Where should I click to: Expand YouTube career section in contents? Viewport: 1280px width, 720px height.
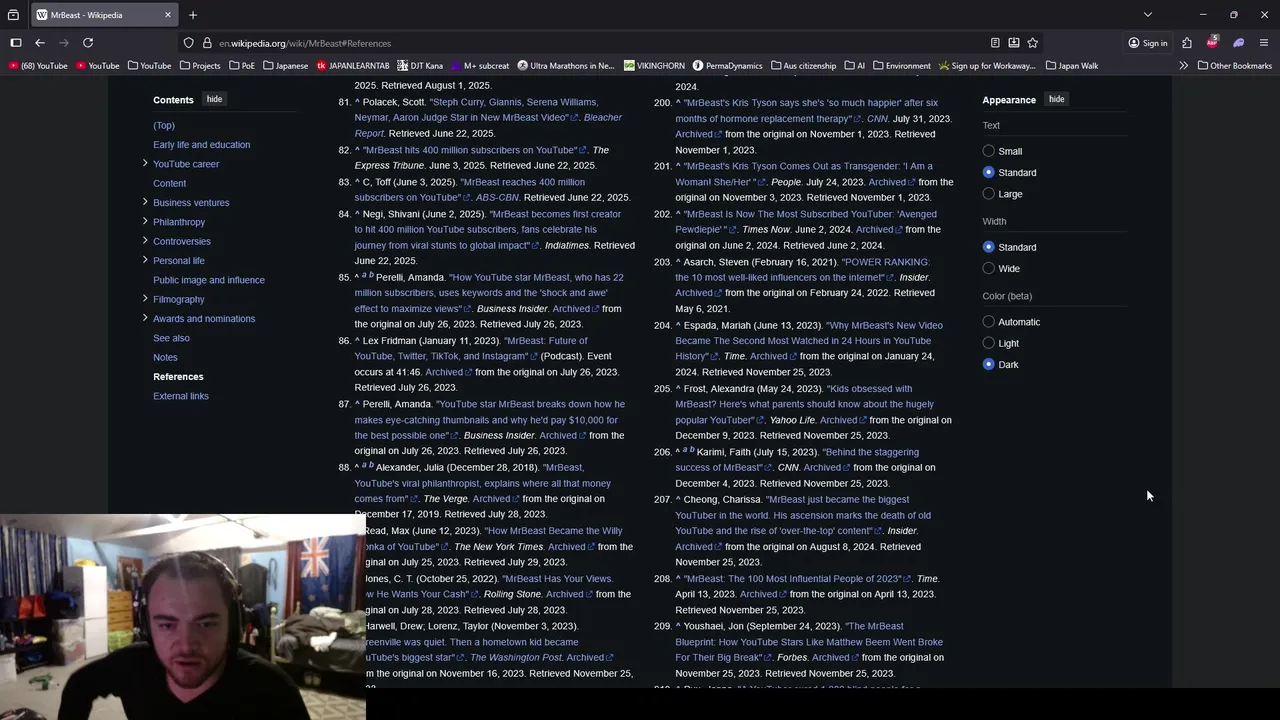145,163
